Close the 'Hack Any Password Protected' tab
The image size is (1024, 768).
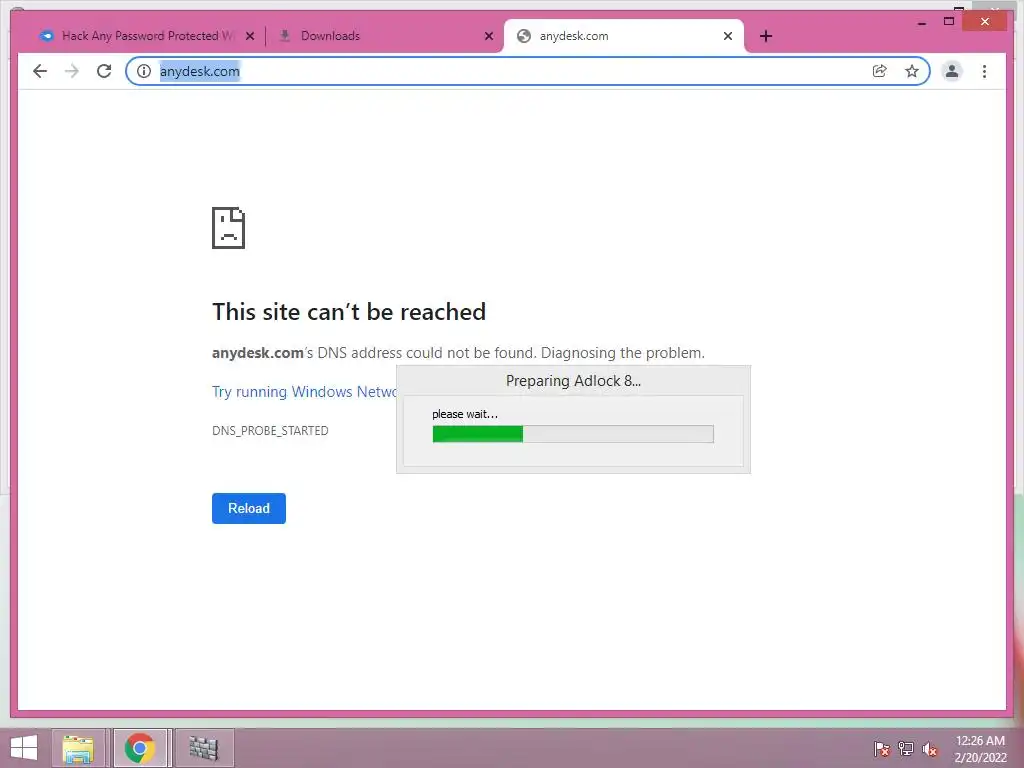point(249,36)
